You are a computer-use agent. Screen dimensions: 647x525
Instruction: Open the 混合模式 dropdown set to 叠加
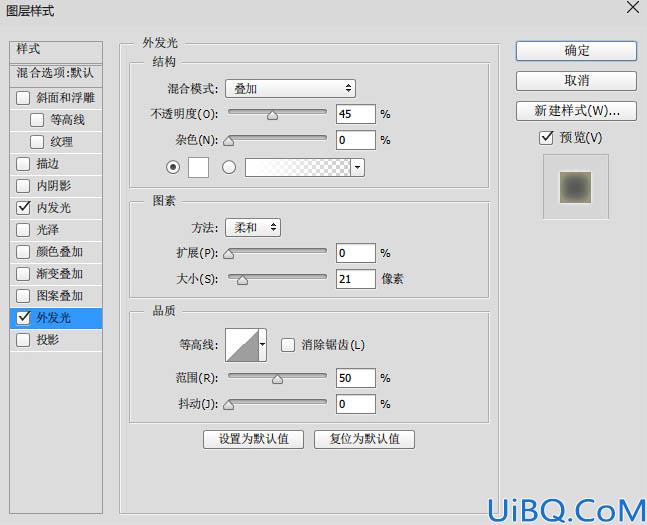pyautogui.click(x=290, y=88)
